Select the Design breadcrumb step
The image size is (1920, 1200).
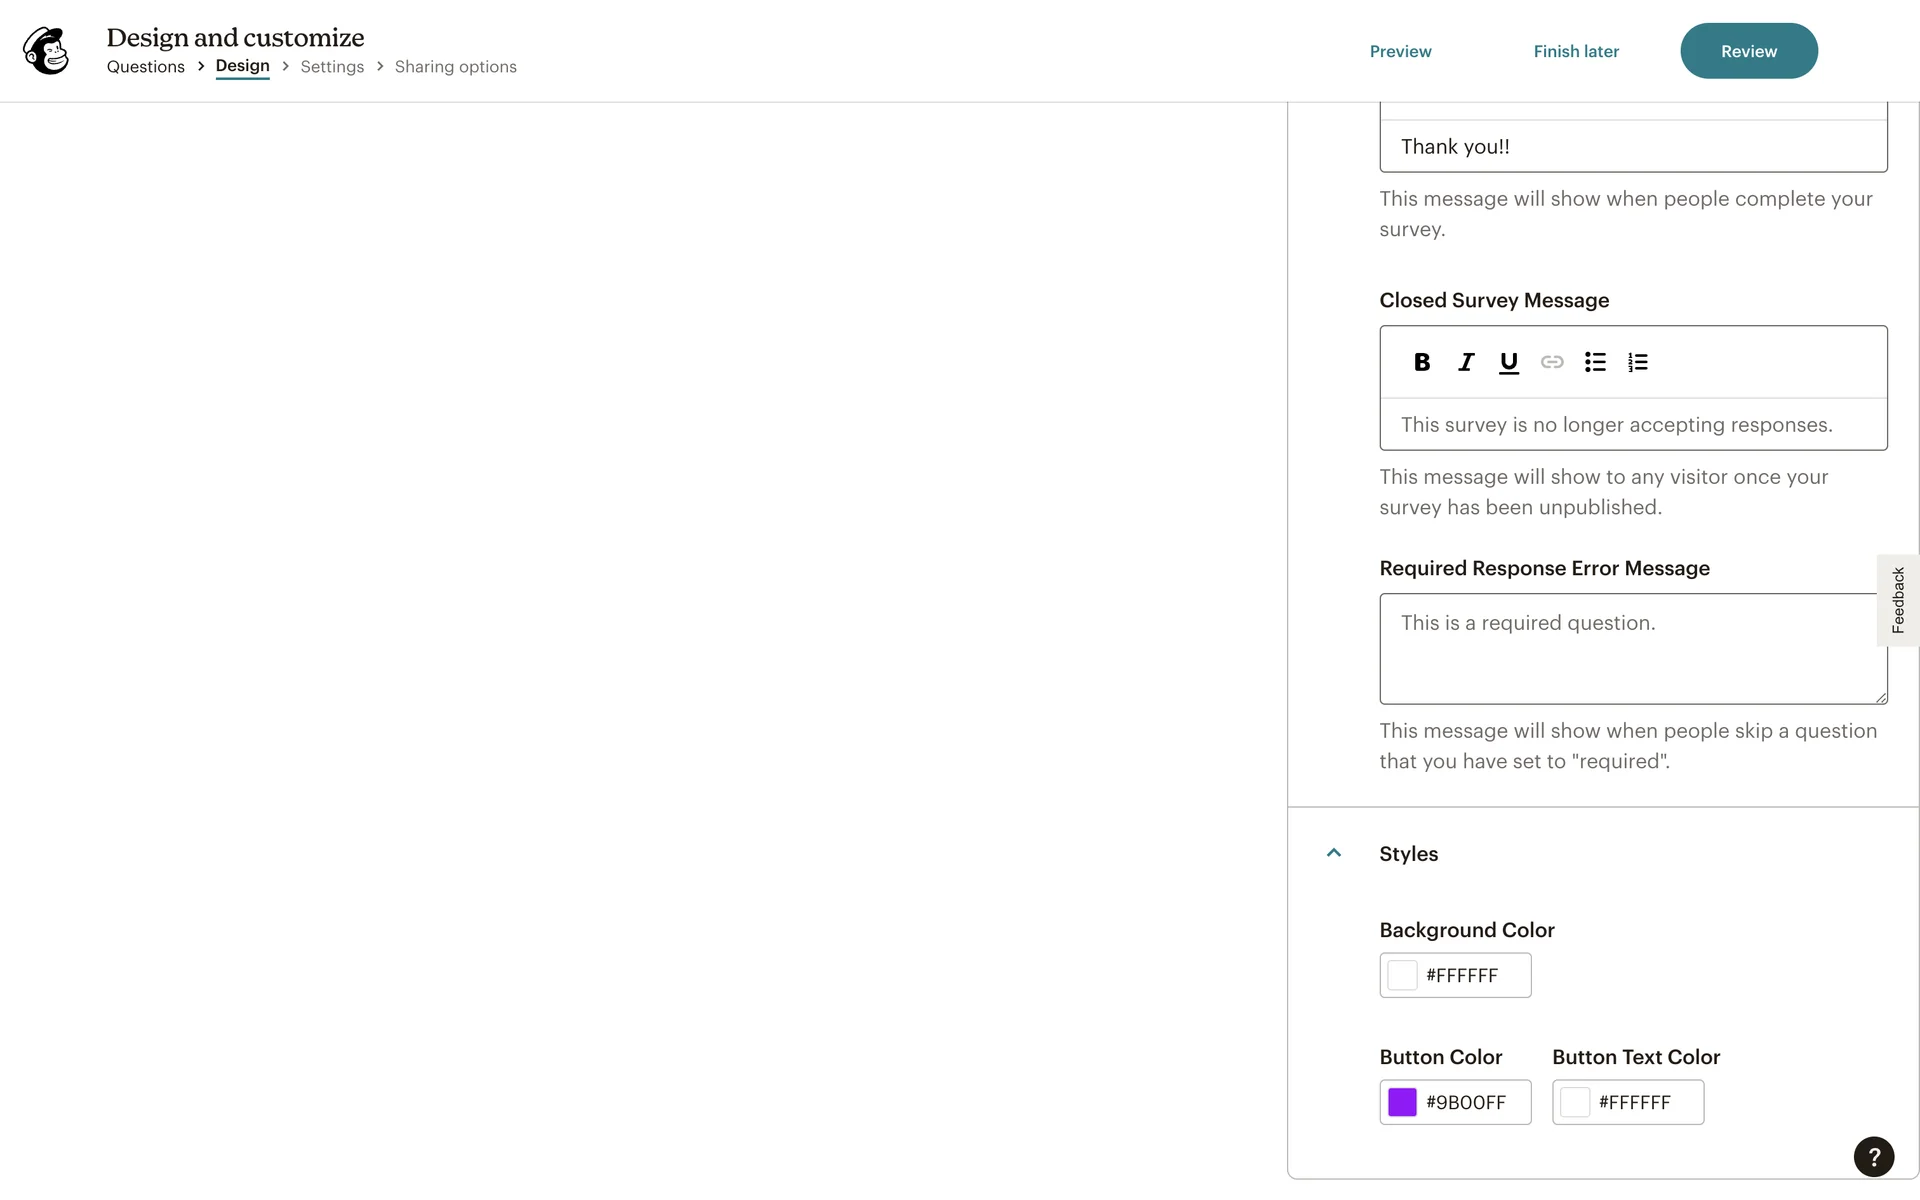tap(242, 66)
